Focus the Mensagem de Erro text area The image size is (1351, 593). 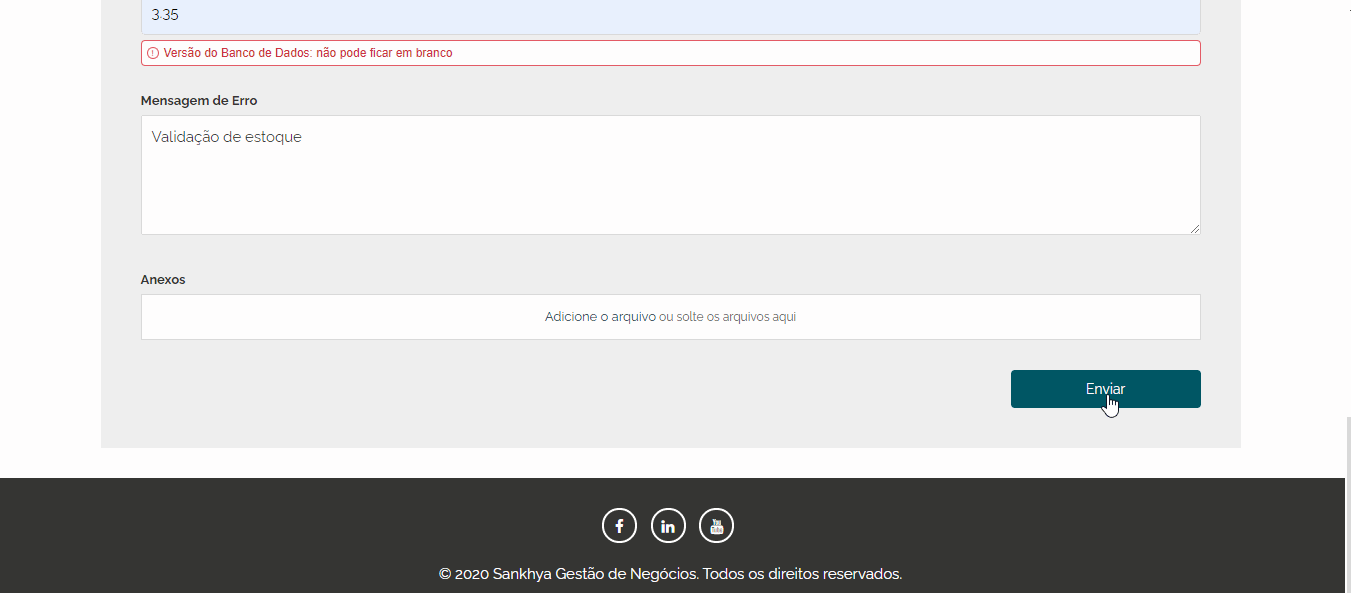tap(670, 175)
